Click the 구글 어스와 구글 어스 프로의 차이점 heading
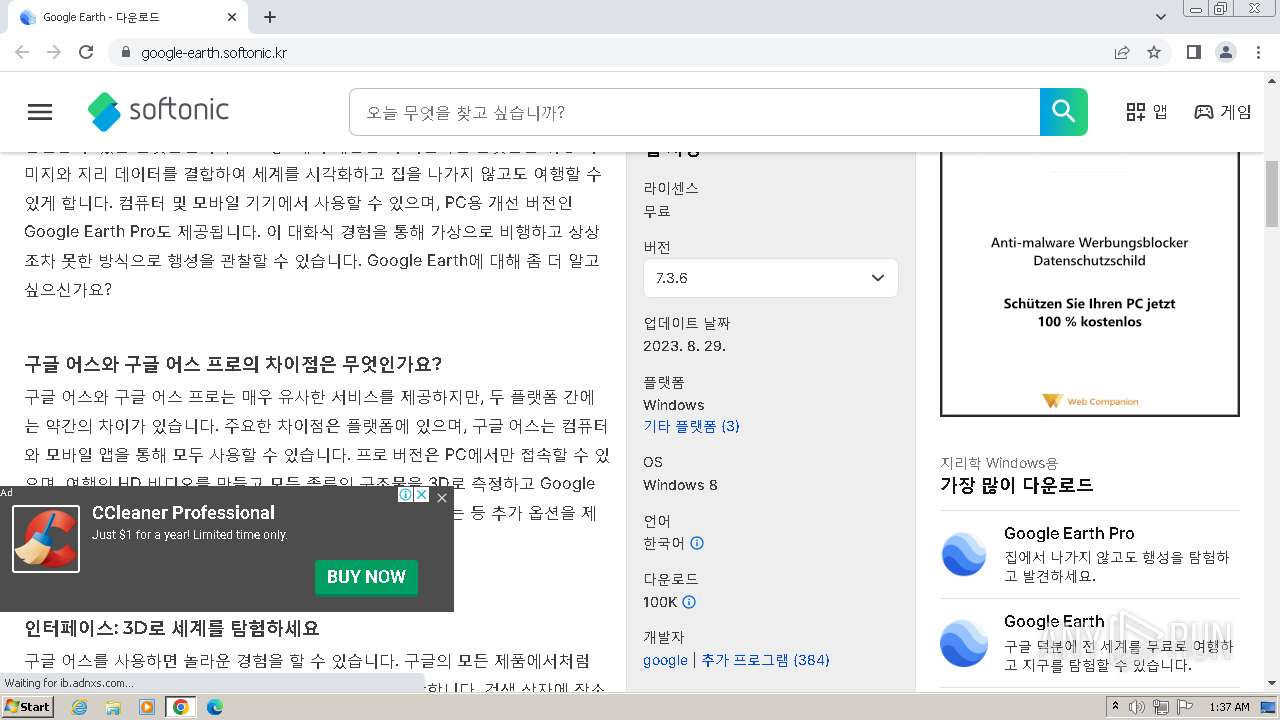This screenshot has height=720, width=1280. (x=233, y=363)
